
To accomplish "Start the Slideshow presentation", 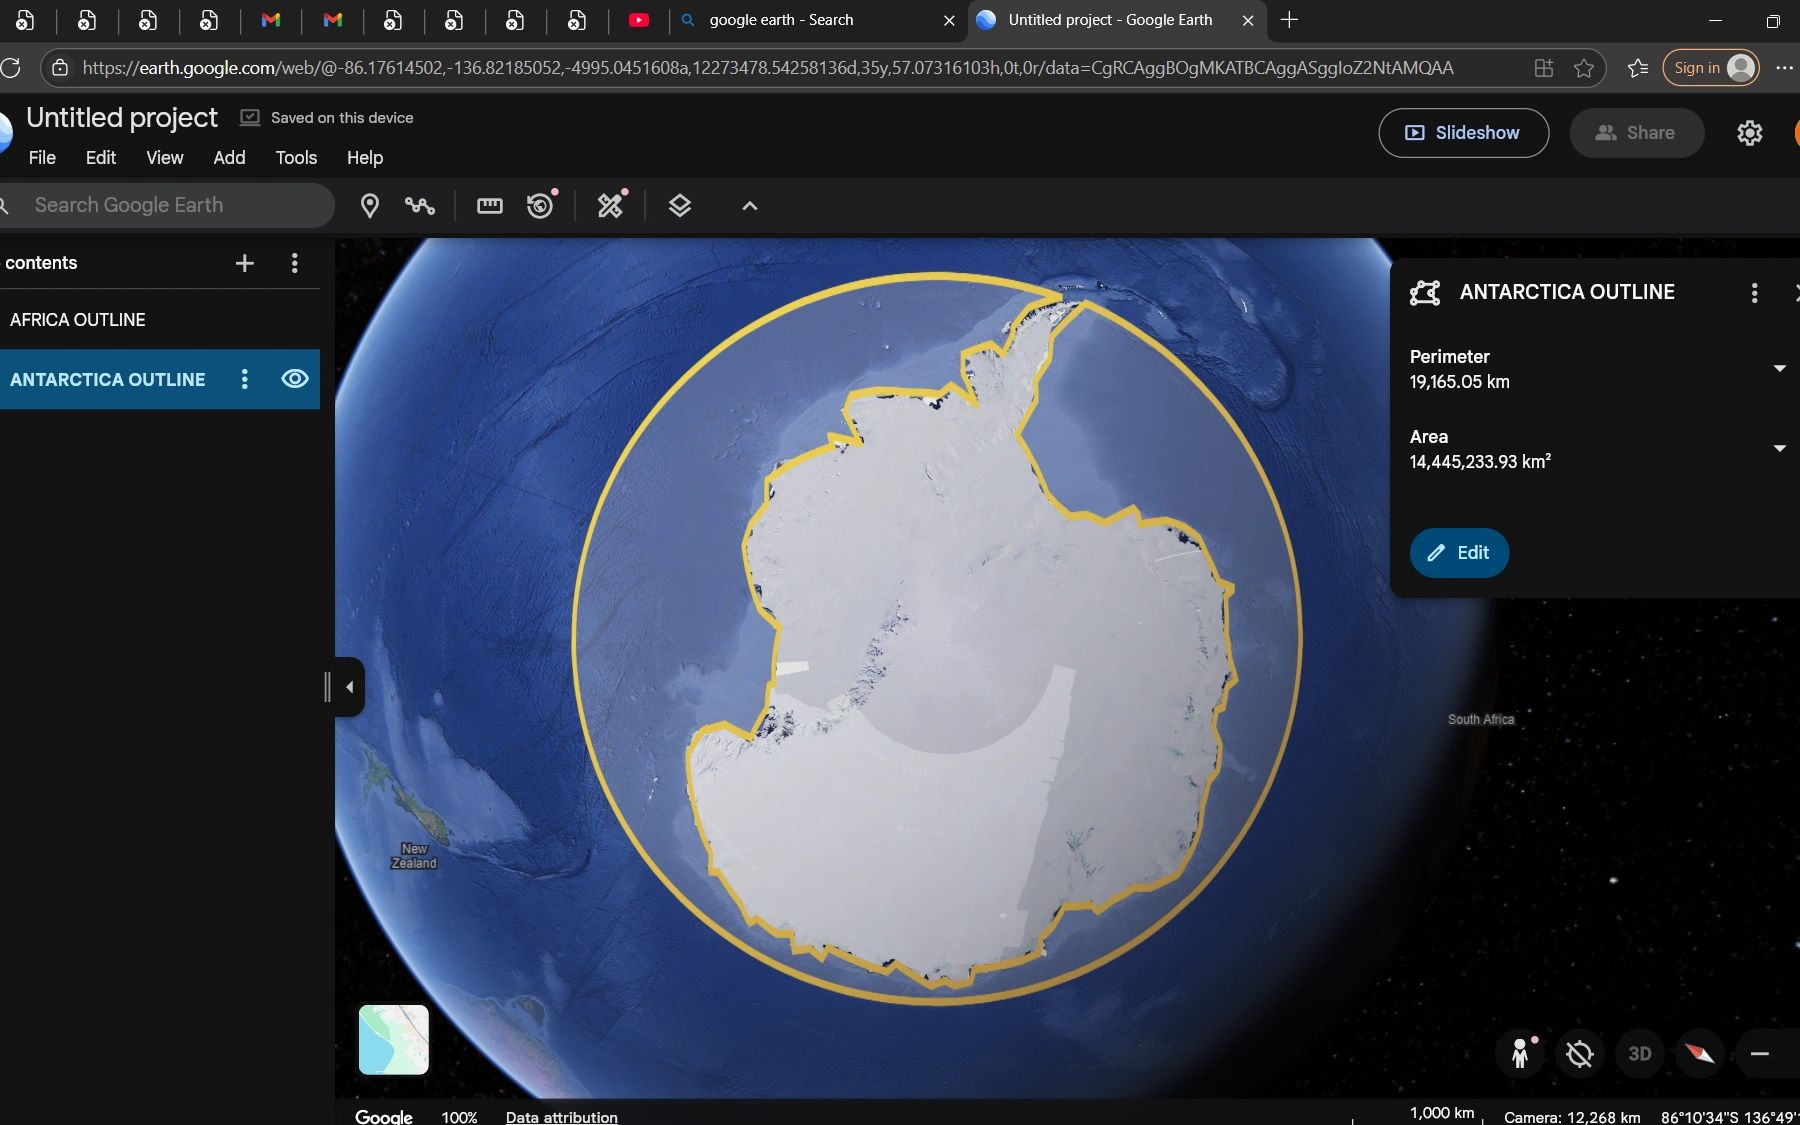I will click(x=1463, y=133).
